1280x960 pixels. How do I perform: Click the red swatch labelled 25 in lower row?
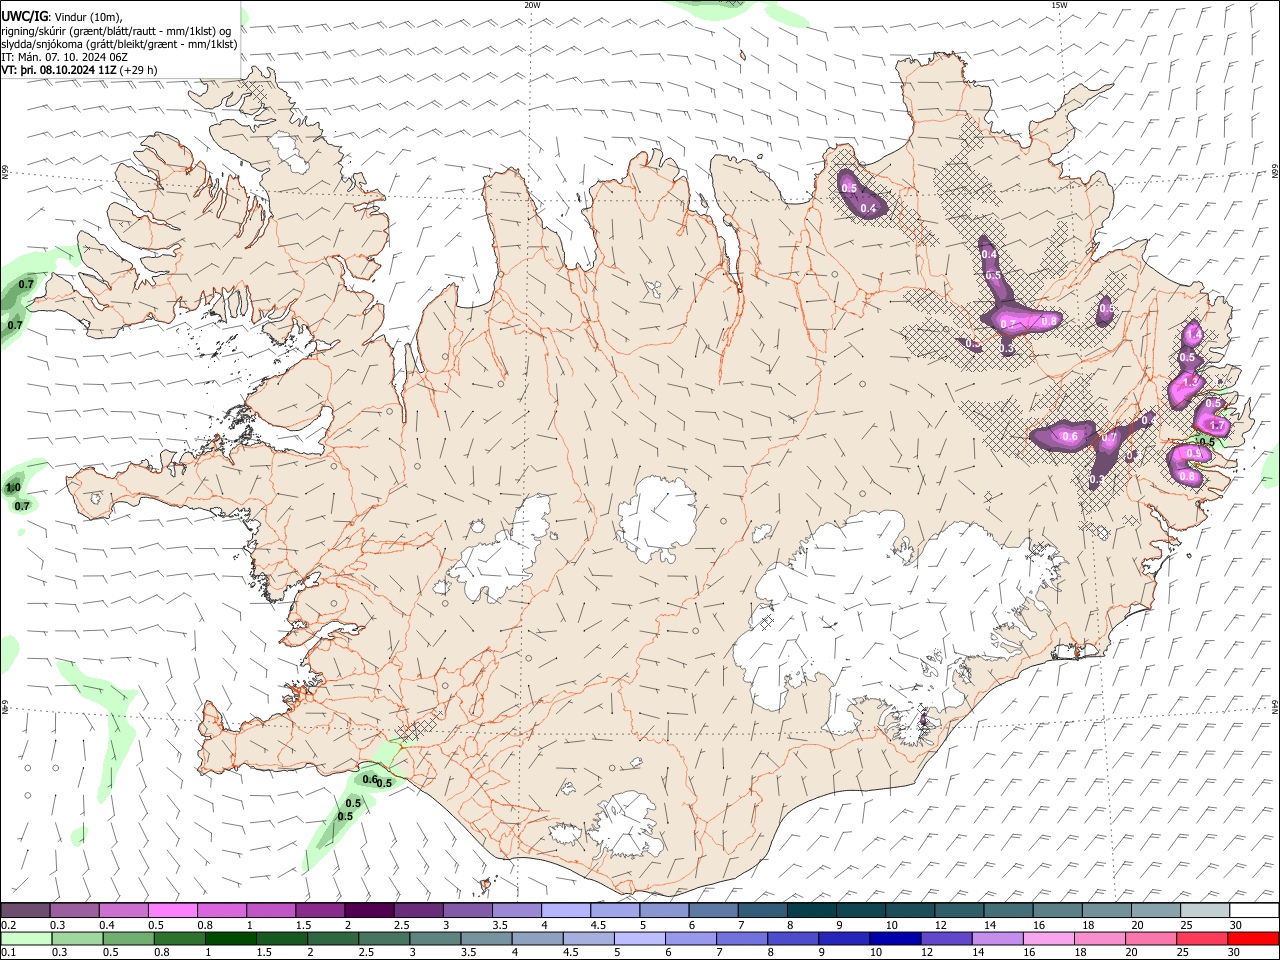click(x=1202, y=938)
